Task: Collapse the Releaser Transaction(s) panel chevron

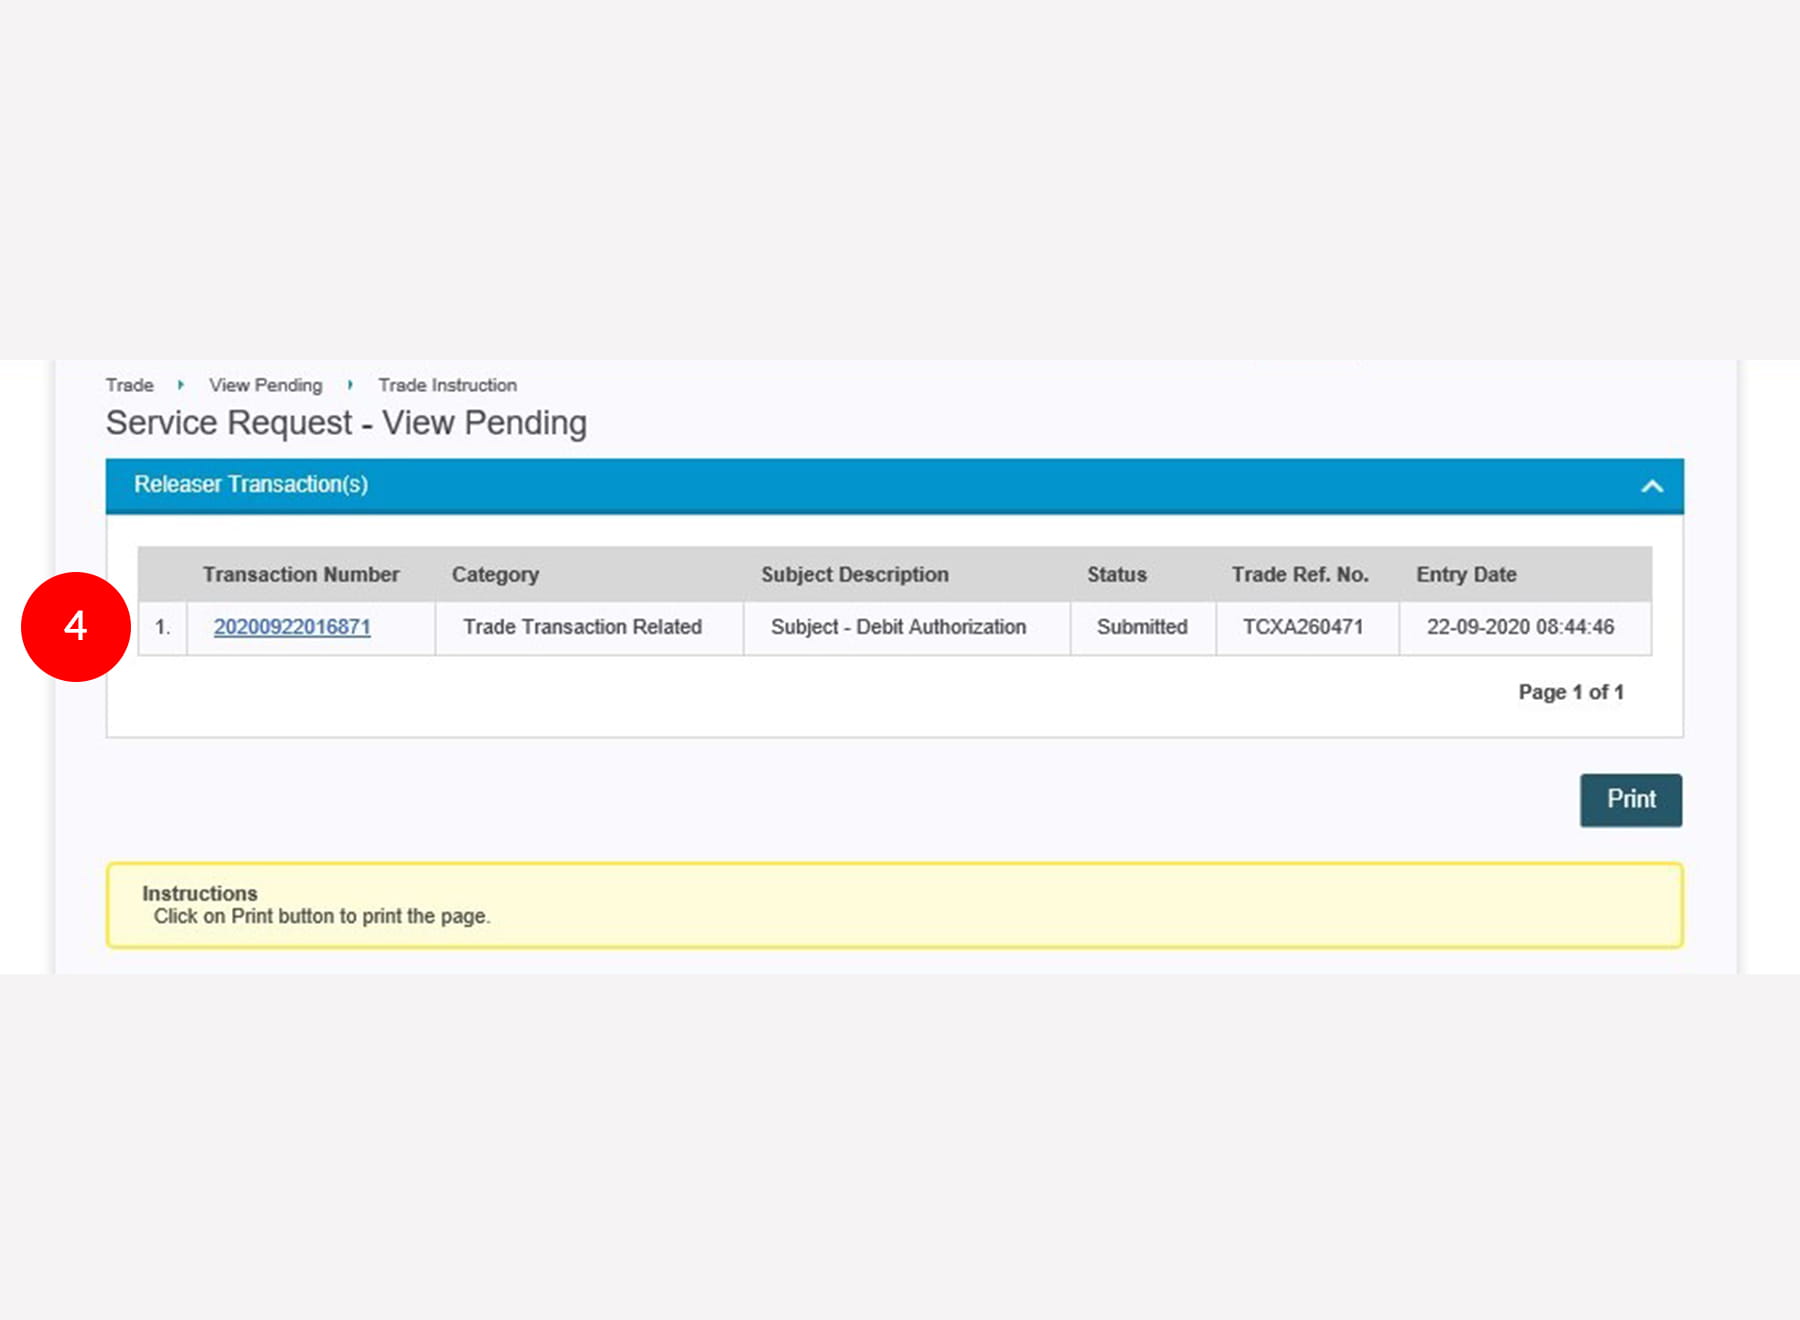Action: (1651, 486)
